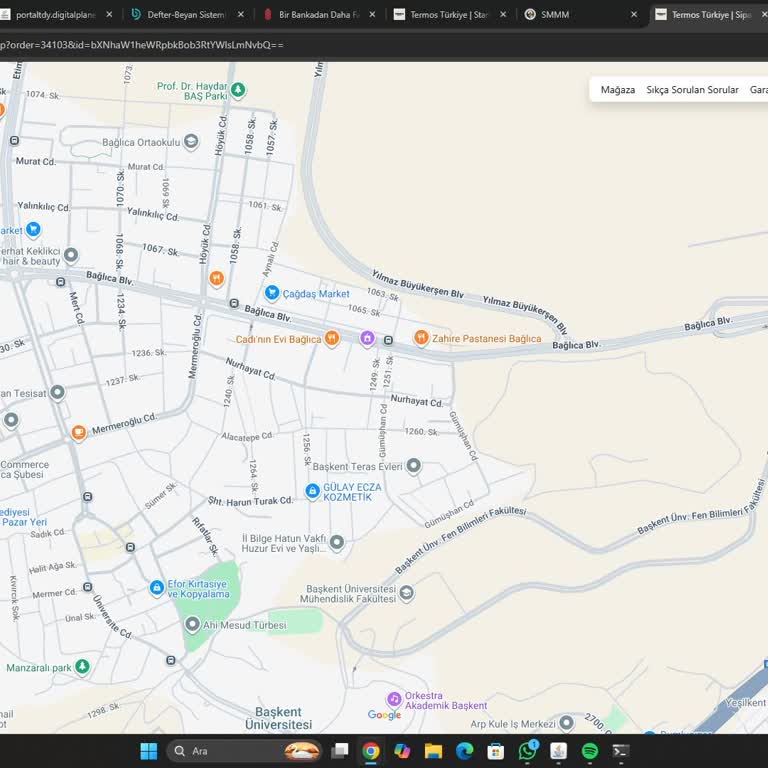
Task: Open the GÜLAY ECZA KOZMETİK map pin
Action: coord(312,492)
